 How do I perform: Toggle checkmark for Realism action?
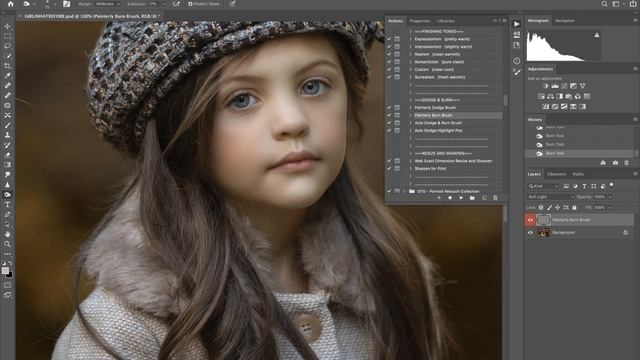(389, 54)
